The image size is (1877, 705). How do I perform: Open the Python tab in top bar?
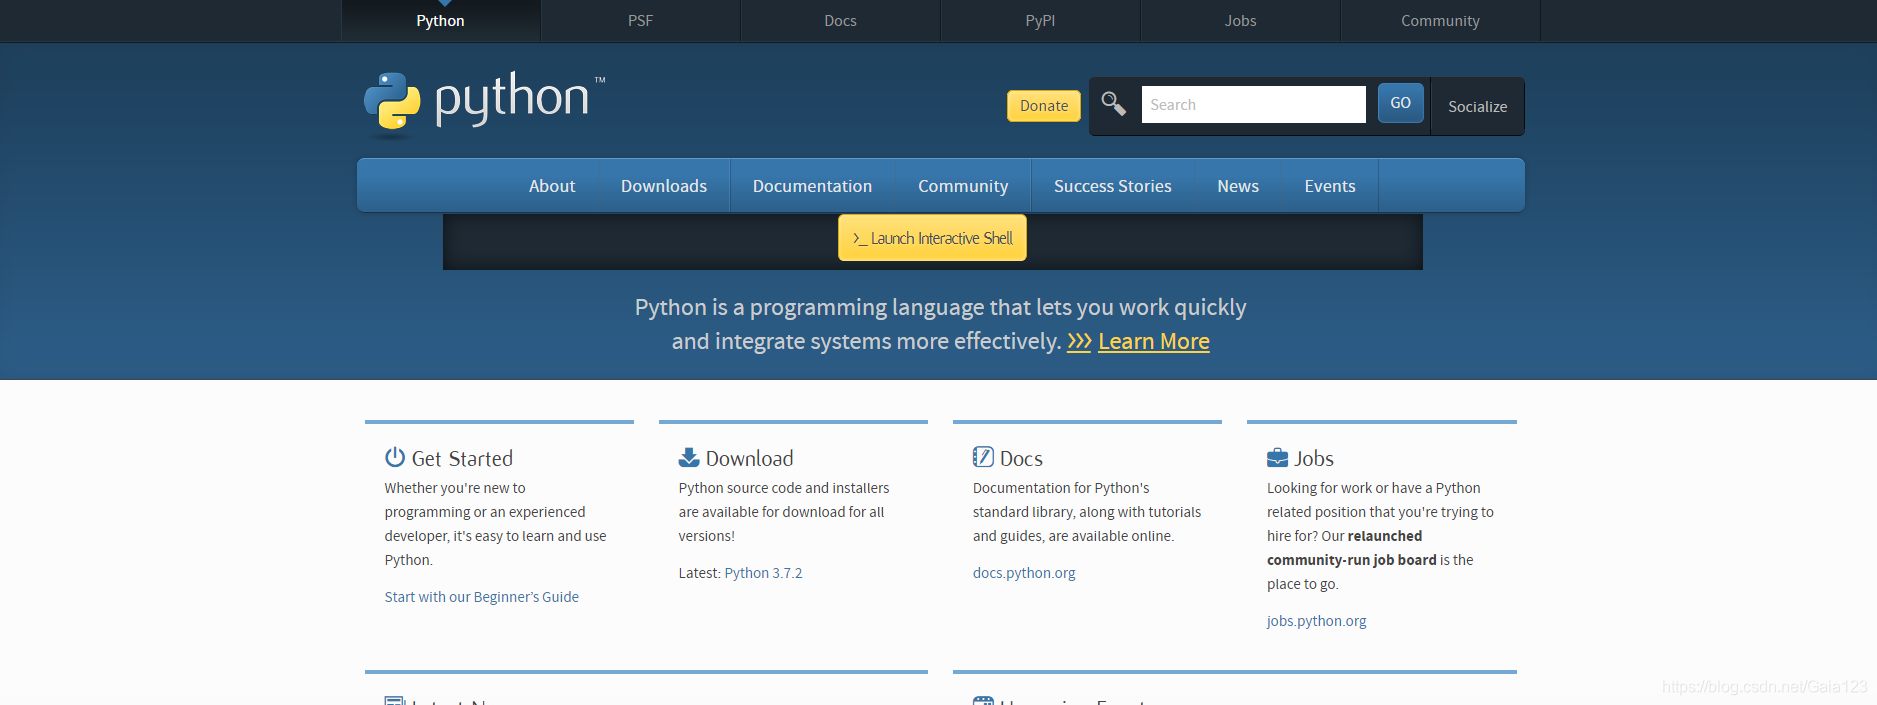440,20
